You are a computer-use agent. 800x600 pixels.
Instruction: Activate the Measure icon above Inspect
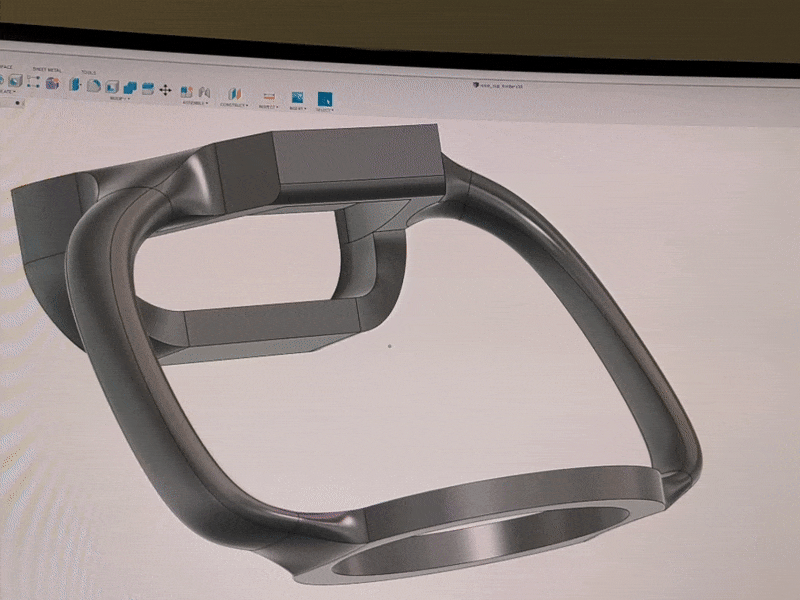tap(267, 95)
